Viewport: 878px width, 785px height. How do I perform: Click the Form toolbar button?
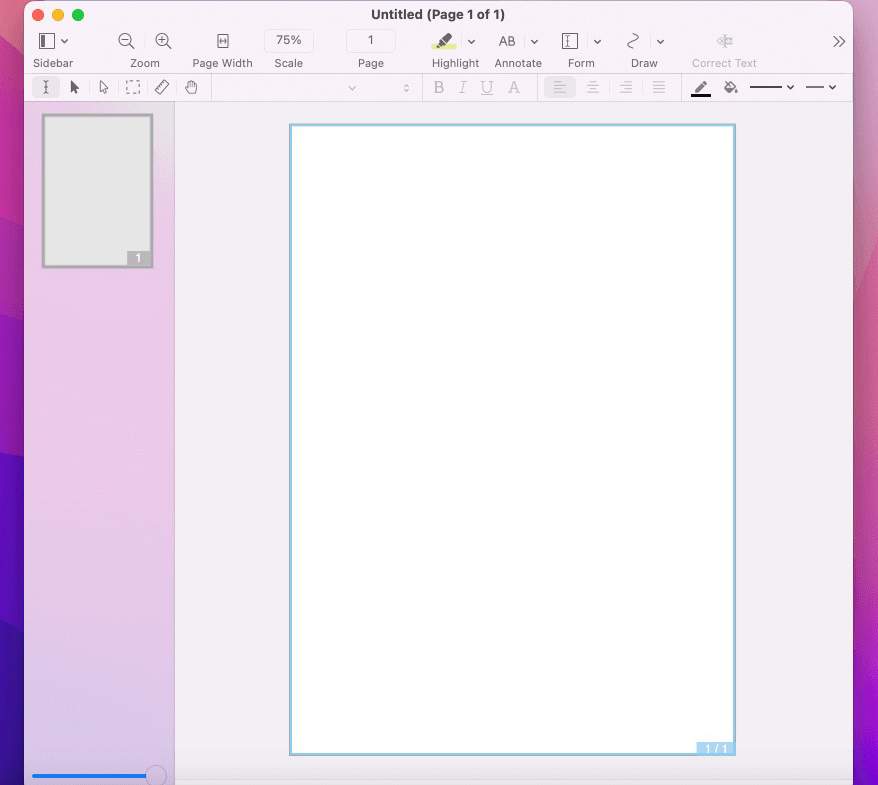pos(570,41)
